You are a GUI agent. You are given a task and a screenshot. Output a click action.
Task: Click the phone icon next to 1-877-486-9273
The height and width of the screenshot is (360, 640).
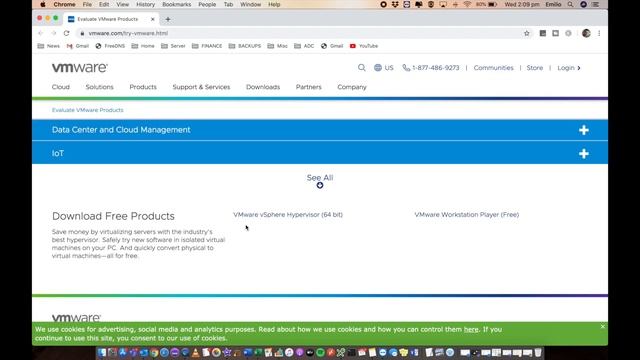coord(406,68)
